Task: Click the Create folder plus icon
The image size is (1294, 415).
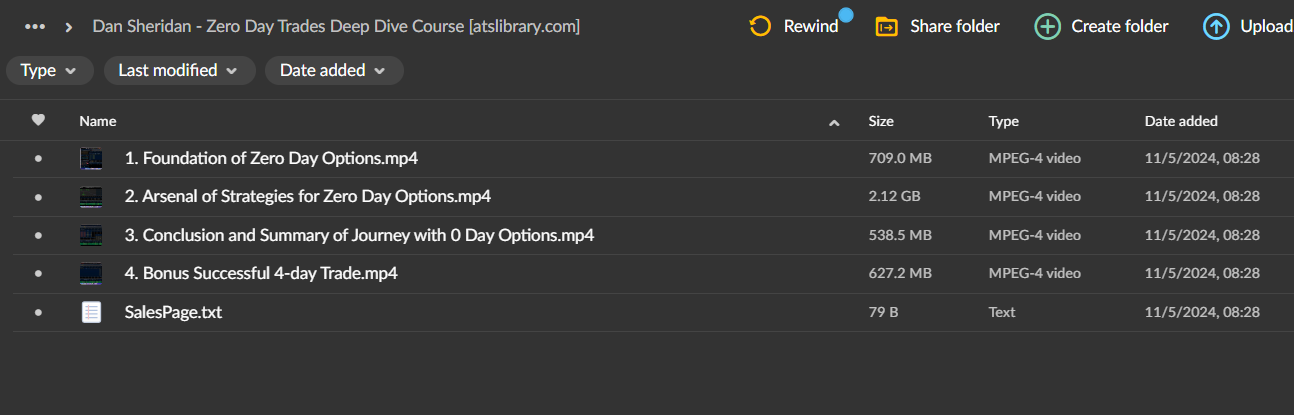Action: (x=1047, y=27)
